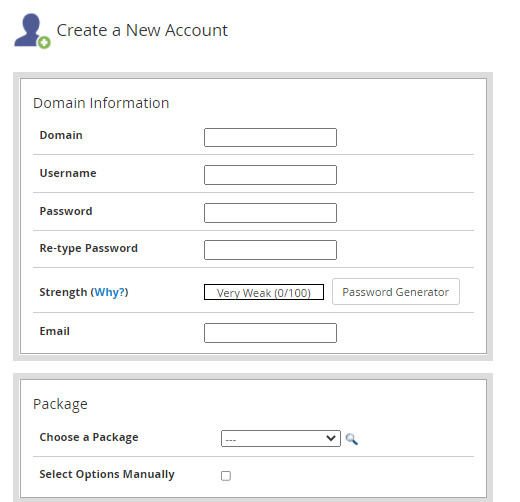Click the Password Generator button
This screenshot has height=502, width=520.
point(396,292)
